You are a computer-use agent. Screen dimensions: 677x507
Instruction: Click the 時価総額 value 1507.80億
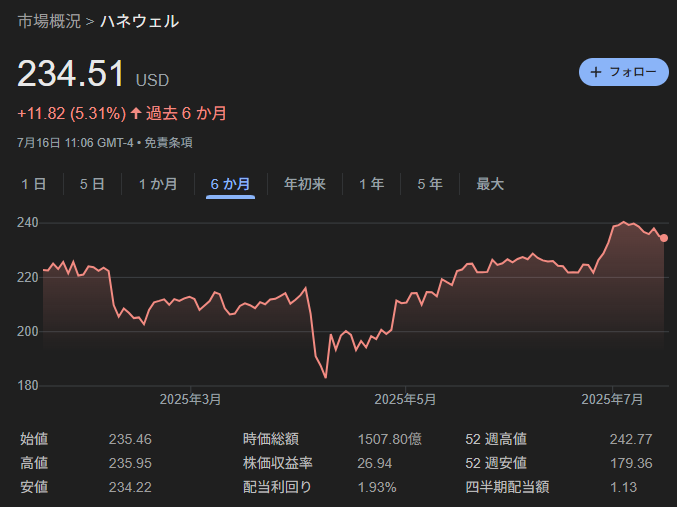click(x=389, y=439)
